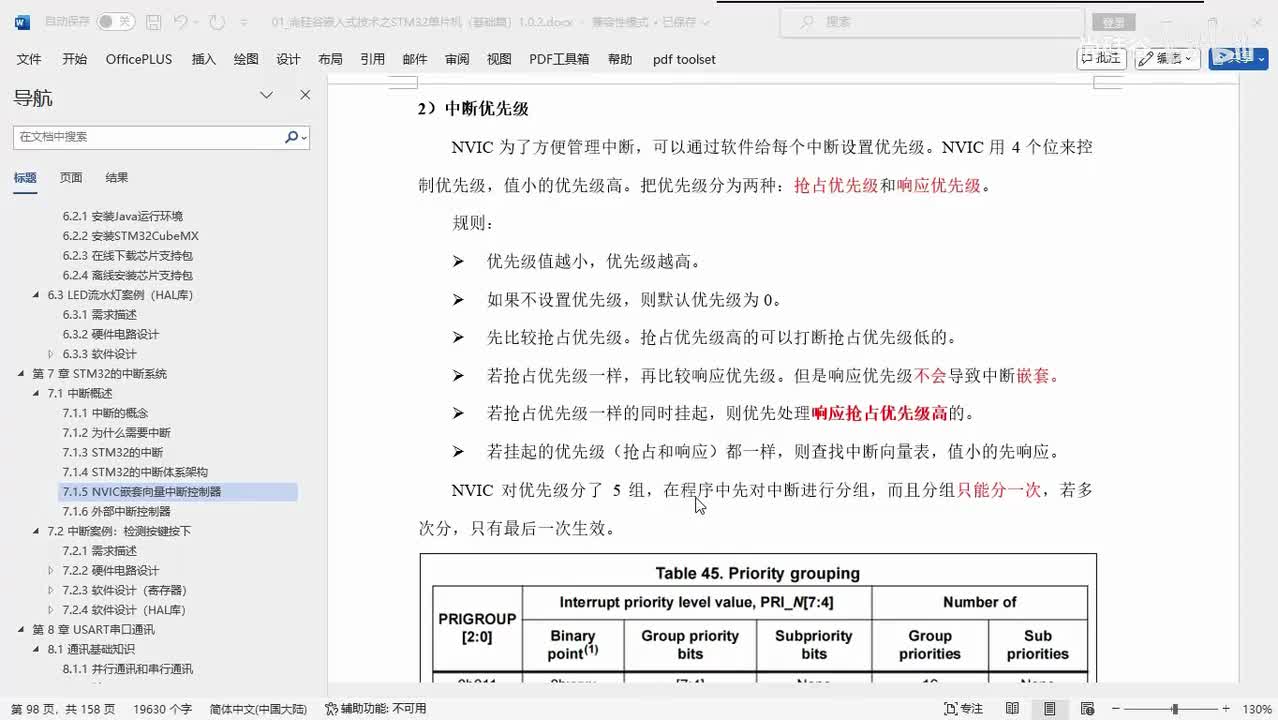Click the 19630 个字 word count
The height and width of the screenshot is (720, 1278).
(x=162, y=709)
